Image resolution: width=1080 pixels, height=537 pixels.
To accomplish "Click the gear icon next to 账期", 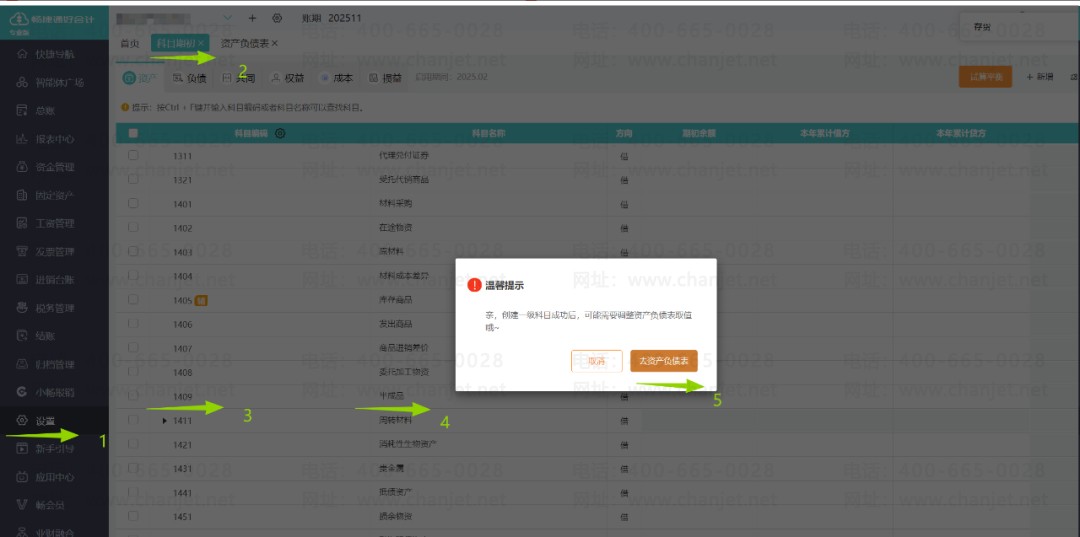I will 277,18.
